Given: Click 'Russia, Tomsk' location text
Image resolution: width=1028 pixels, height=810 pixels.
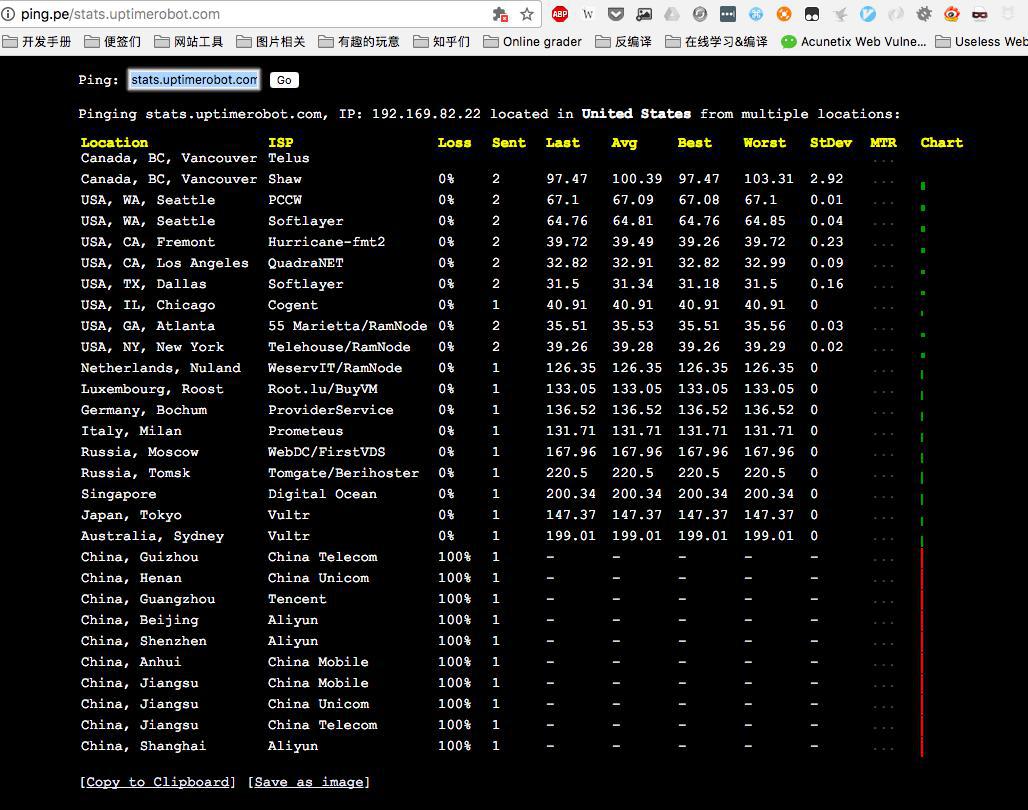Looking at the screenshot, I should [x=135, y=473].
